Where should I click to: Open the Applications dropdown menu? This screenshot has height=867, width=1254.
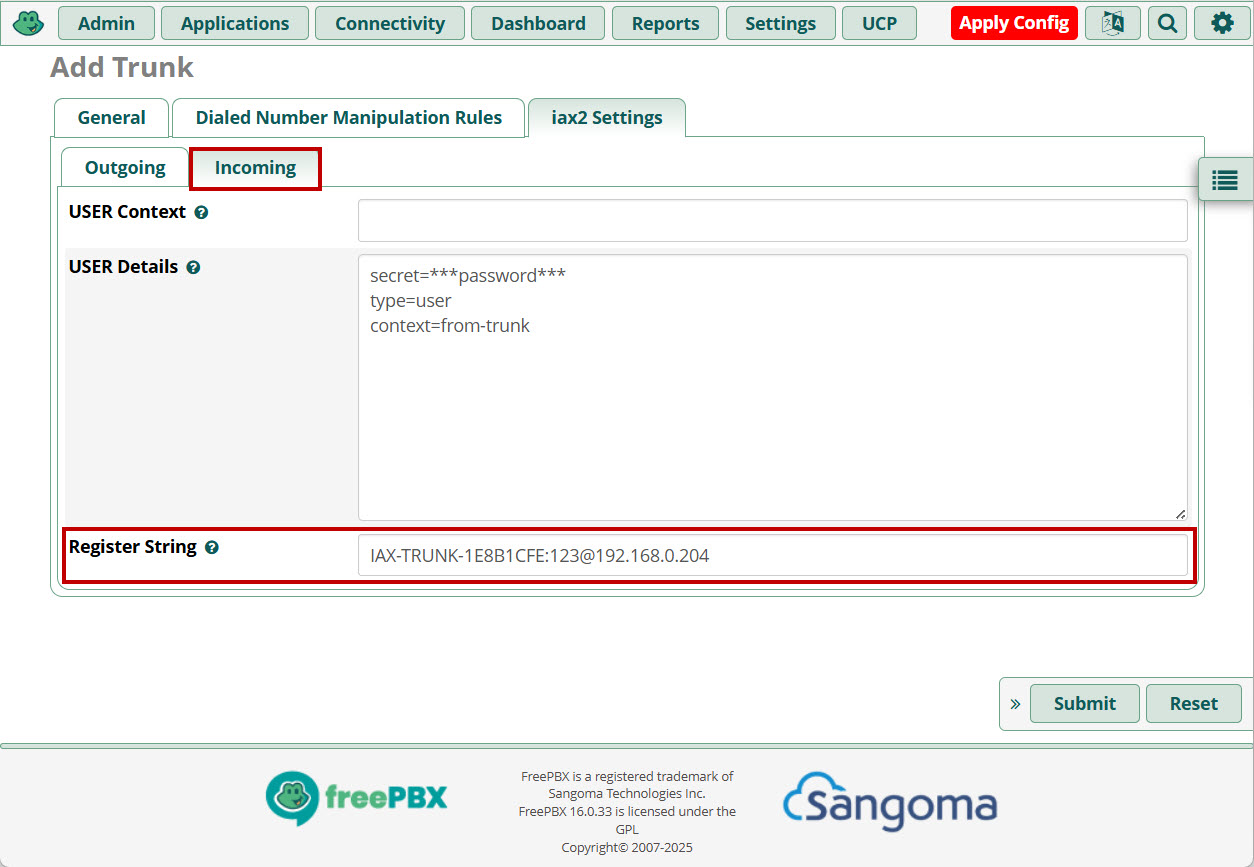(x=235, y=23)
